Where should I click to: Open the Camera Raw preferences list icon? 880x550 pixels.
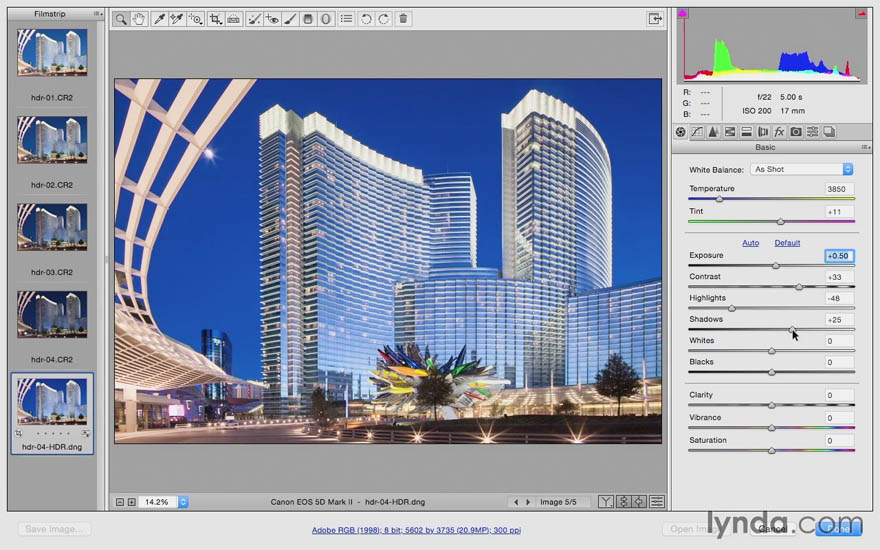346,19
